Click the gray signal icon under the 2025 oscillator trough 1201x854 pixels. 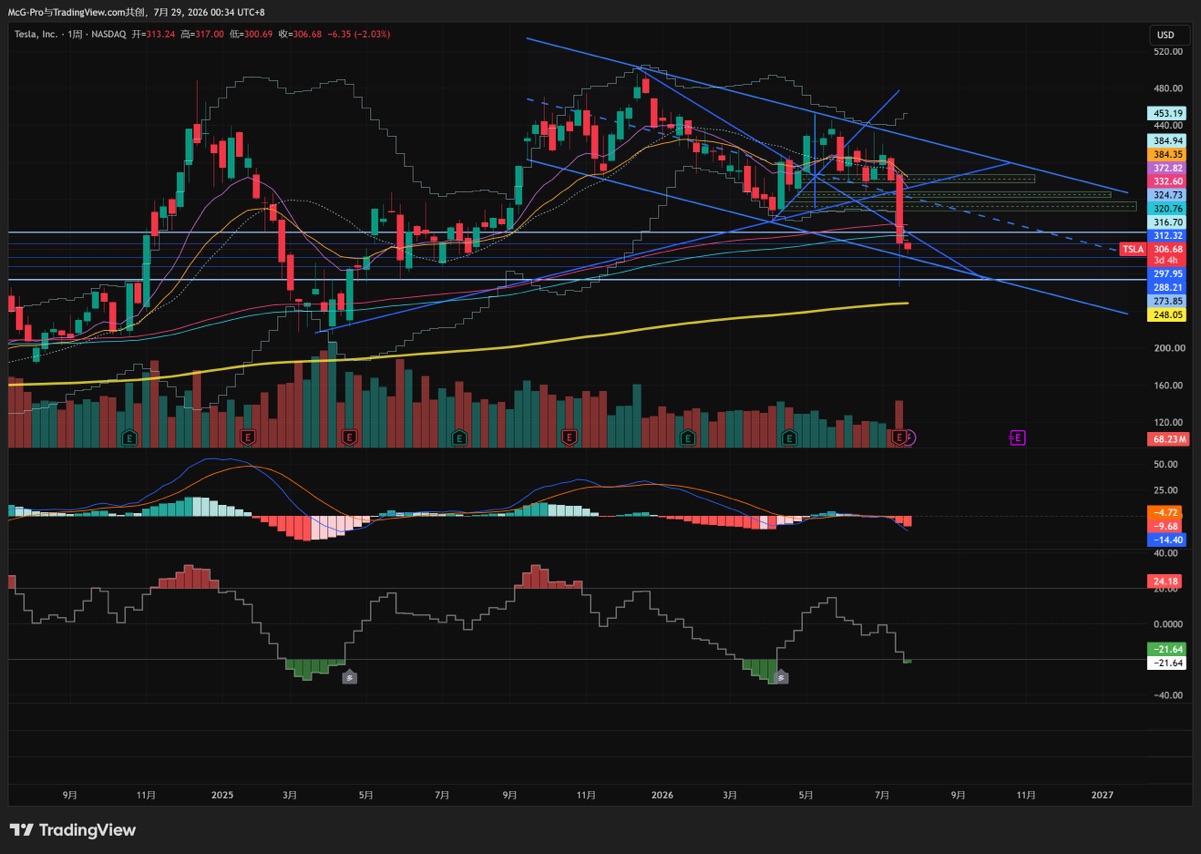click(349, 677)
